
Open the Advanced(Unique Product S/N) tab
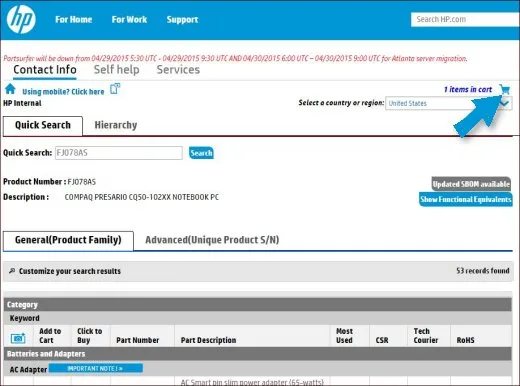(x=212, y=240)
